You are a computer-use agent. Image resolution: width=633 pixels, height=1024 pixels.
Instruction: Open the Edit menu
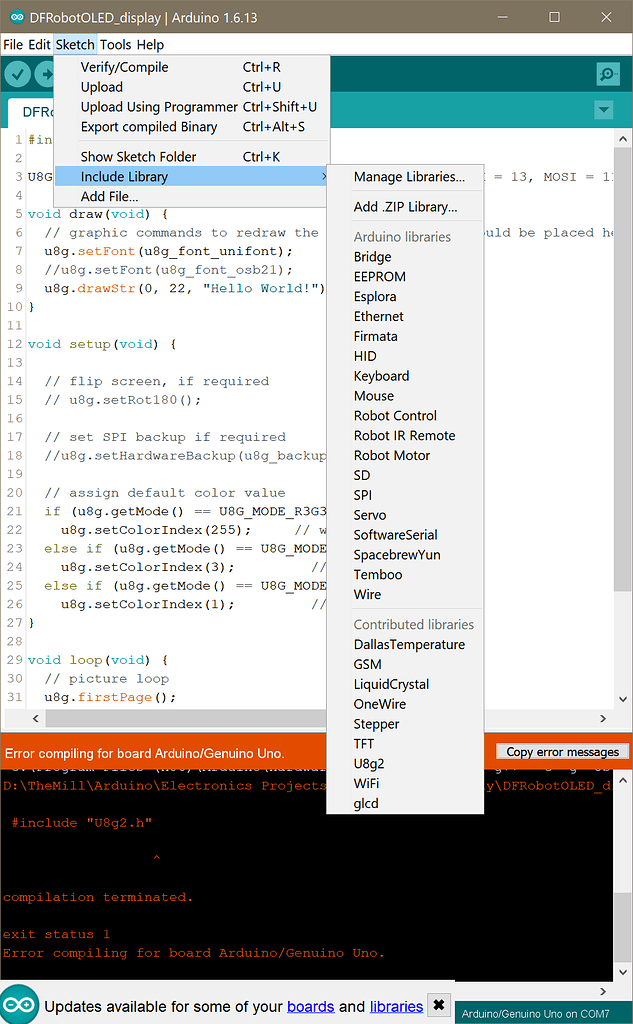pos(39,44)
